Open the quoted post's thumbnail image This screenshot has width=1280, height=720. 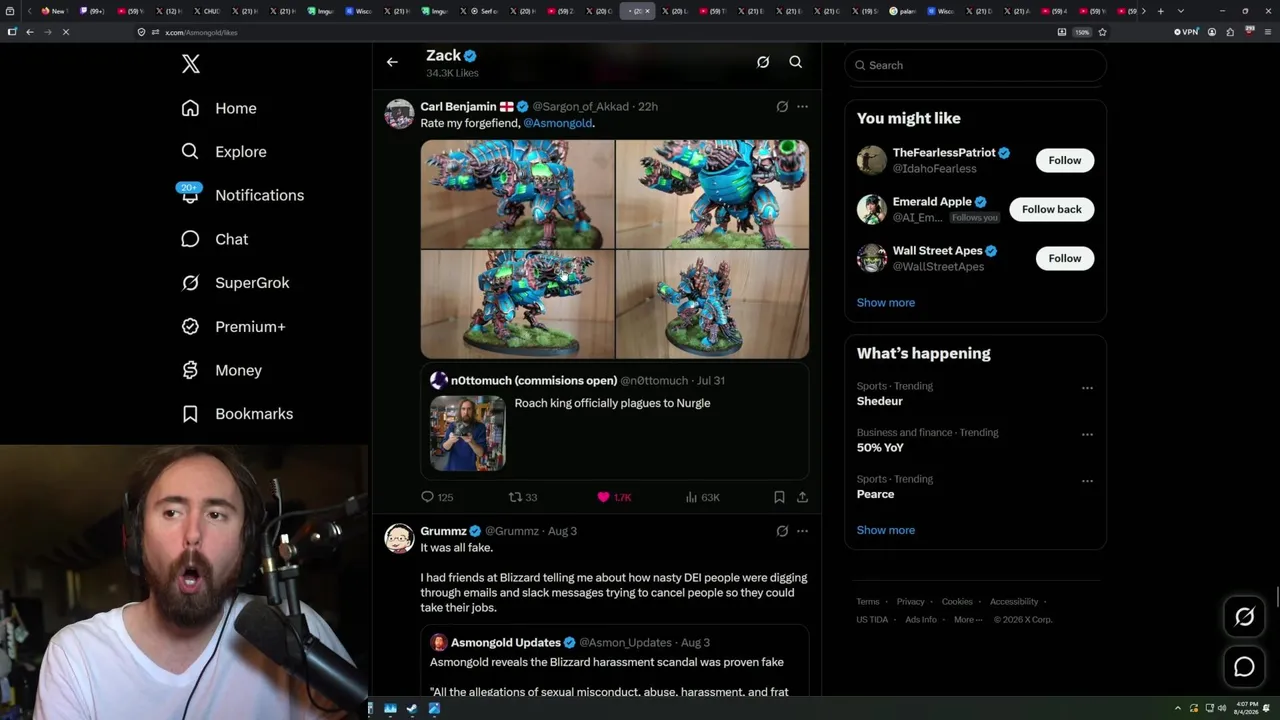pos(468,433)
